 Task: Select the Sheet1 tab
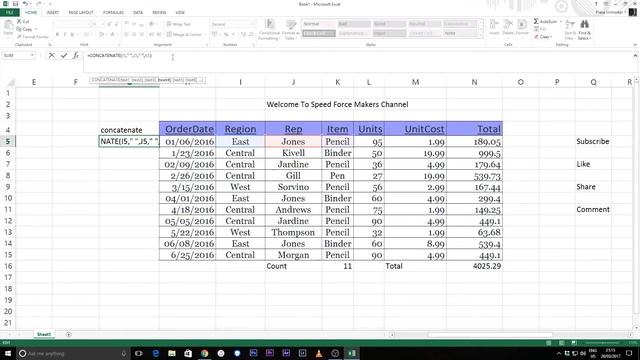click(44, 334)
